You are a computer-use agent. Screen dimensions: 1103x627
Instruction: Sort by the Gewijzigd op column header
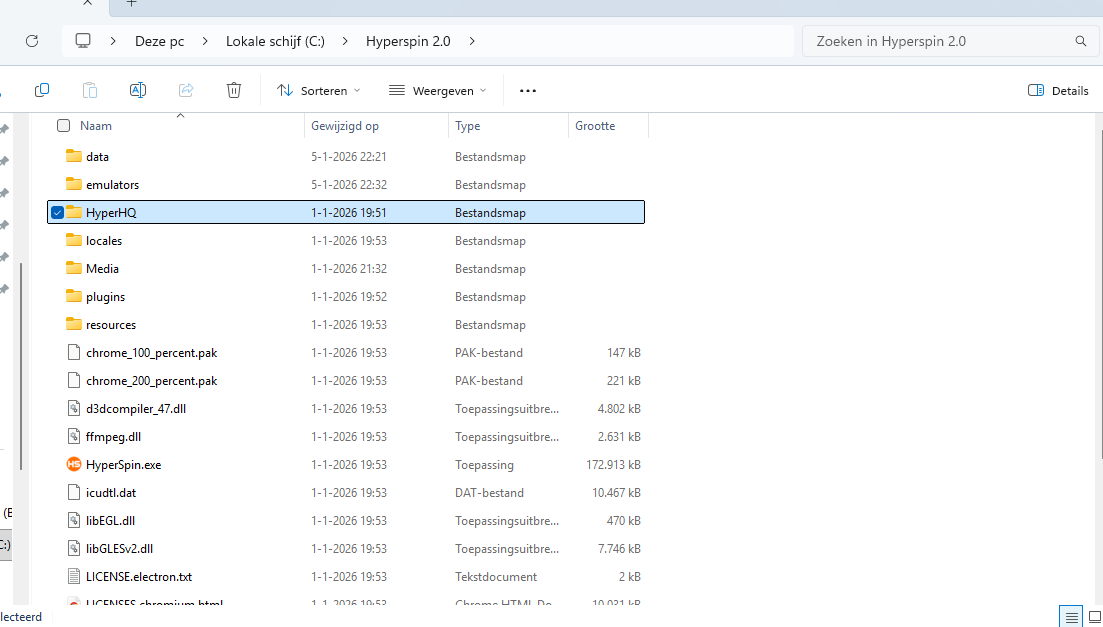tap(345, 126)
